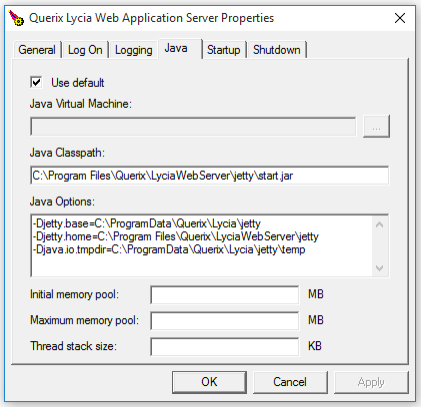
Task: Uncheck the Use default checkbox
Action: 36,82
